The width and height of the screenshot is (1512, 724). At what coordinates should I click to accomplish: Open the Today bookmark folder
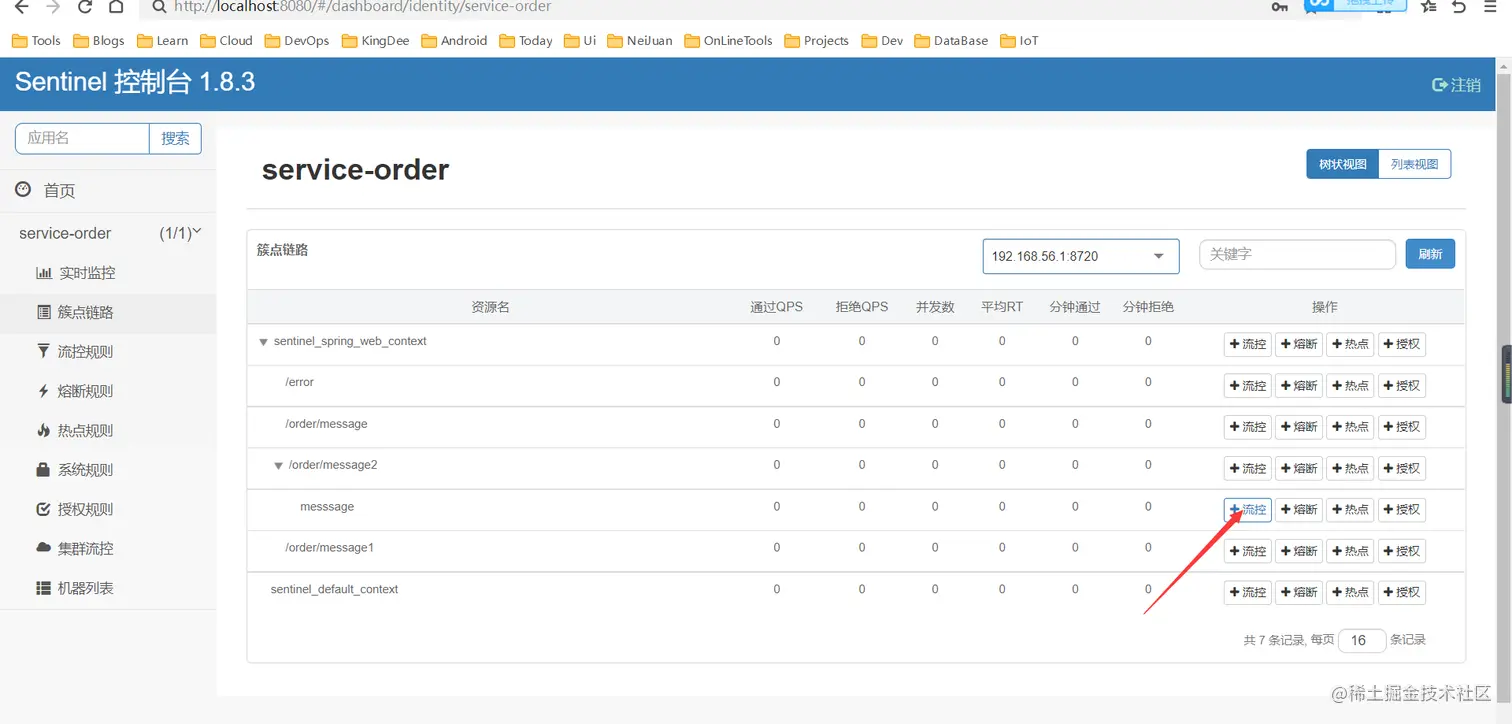[525, 41]
